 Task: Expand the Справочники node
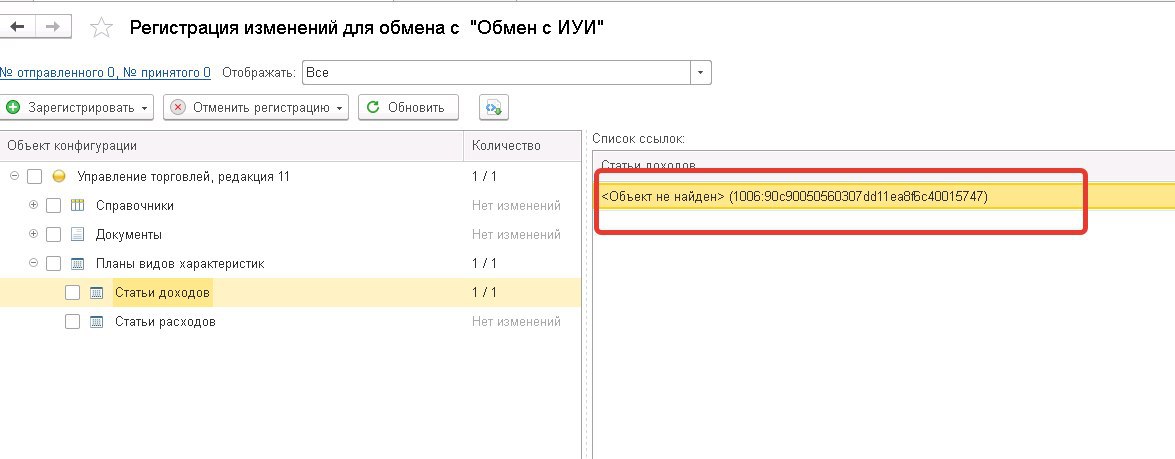point(33,205)
